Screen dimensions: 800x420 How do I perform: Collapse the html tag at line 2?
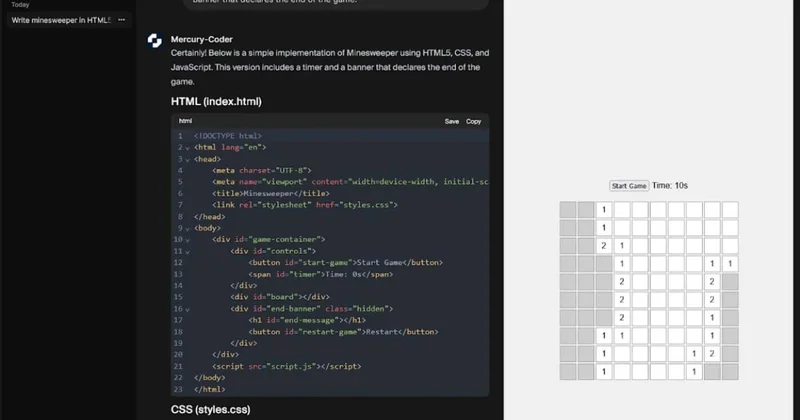click(x=187, y=147)
